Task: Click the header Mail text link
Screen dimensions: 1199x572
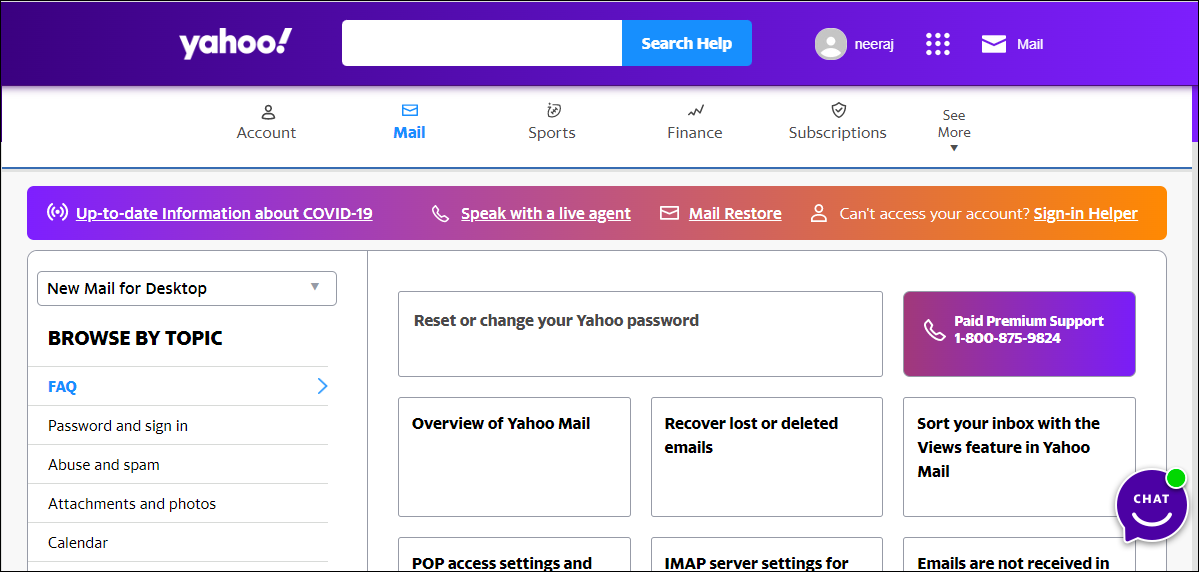Action: pyautogui.click(x=1029, y=44)
